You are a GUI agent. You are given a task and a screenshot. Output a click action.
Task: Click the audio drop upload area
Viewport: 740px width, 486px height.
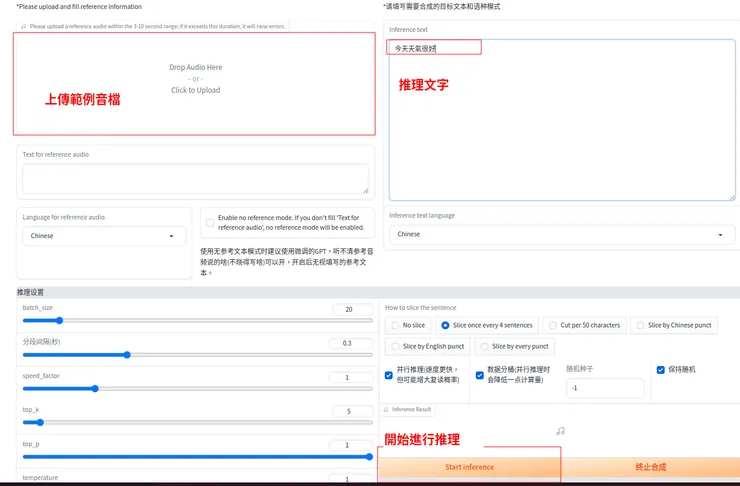pos(194,84)
